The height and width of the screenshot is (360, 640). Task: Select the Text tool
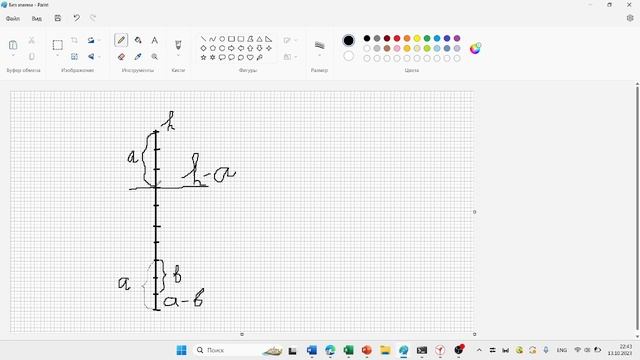154,40
